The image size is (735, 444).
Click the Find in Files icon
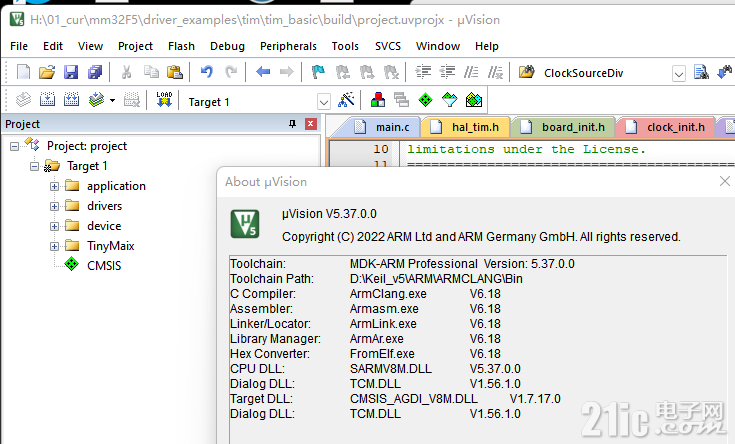(526, 72)
